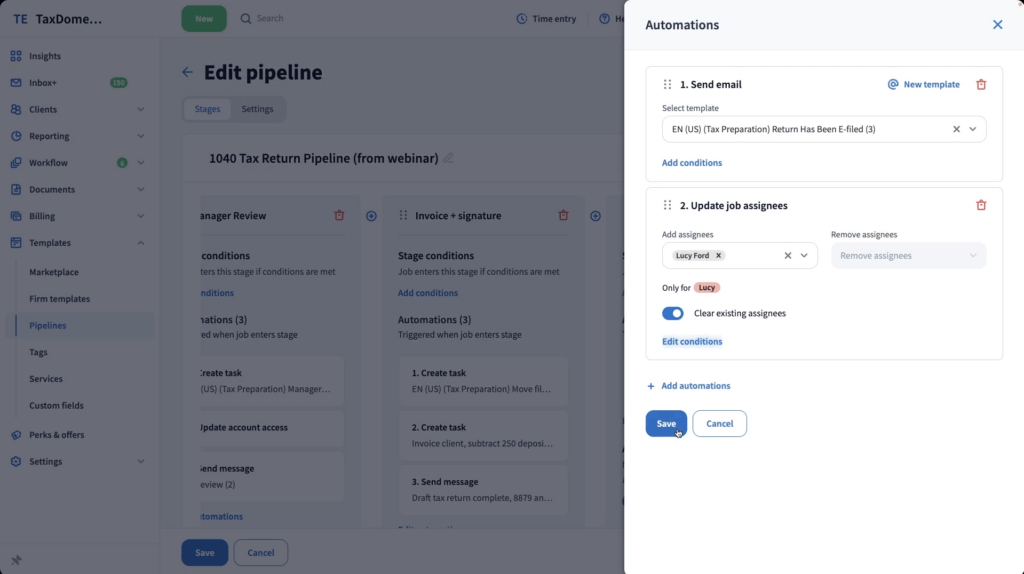Open Perks & offers
The width and height of the screenshot is (1024, 574).
(56, 435)
